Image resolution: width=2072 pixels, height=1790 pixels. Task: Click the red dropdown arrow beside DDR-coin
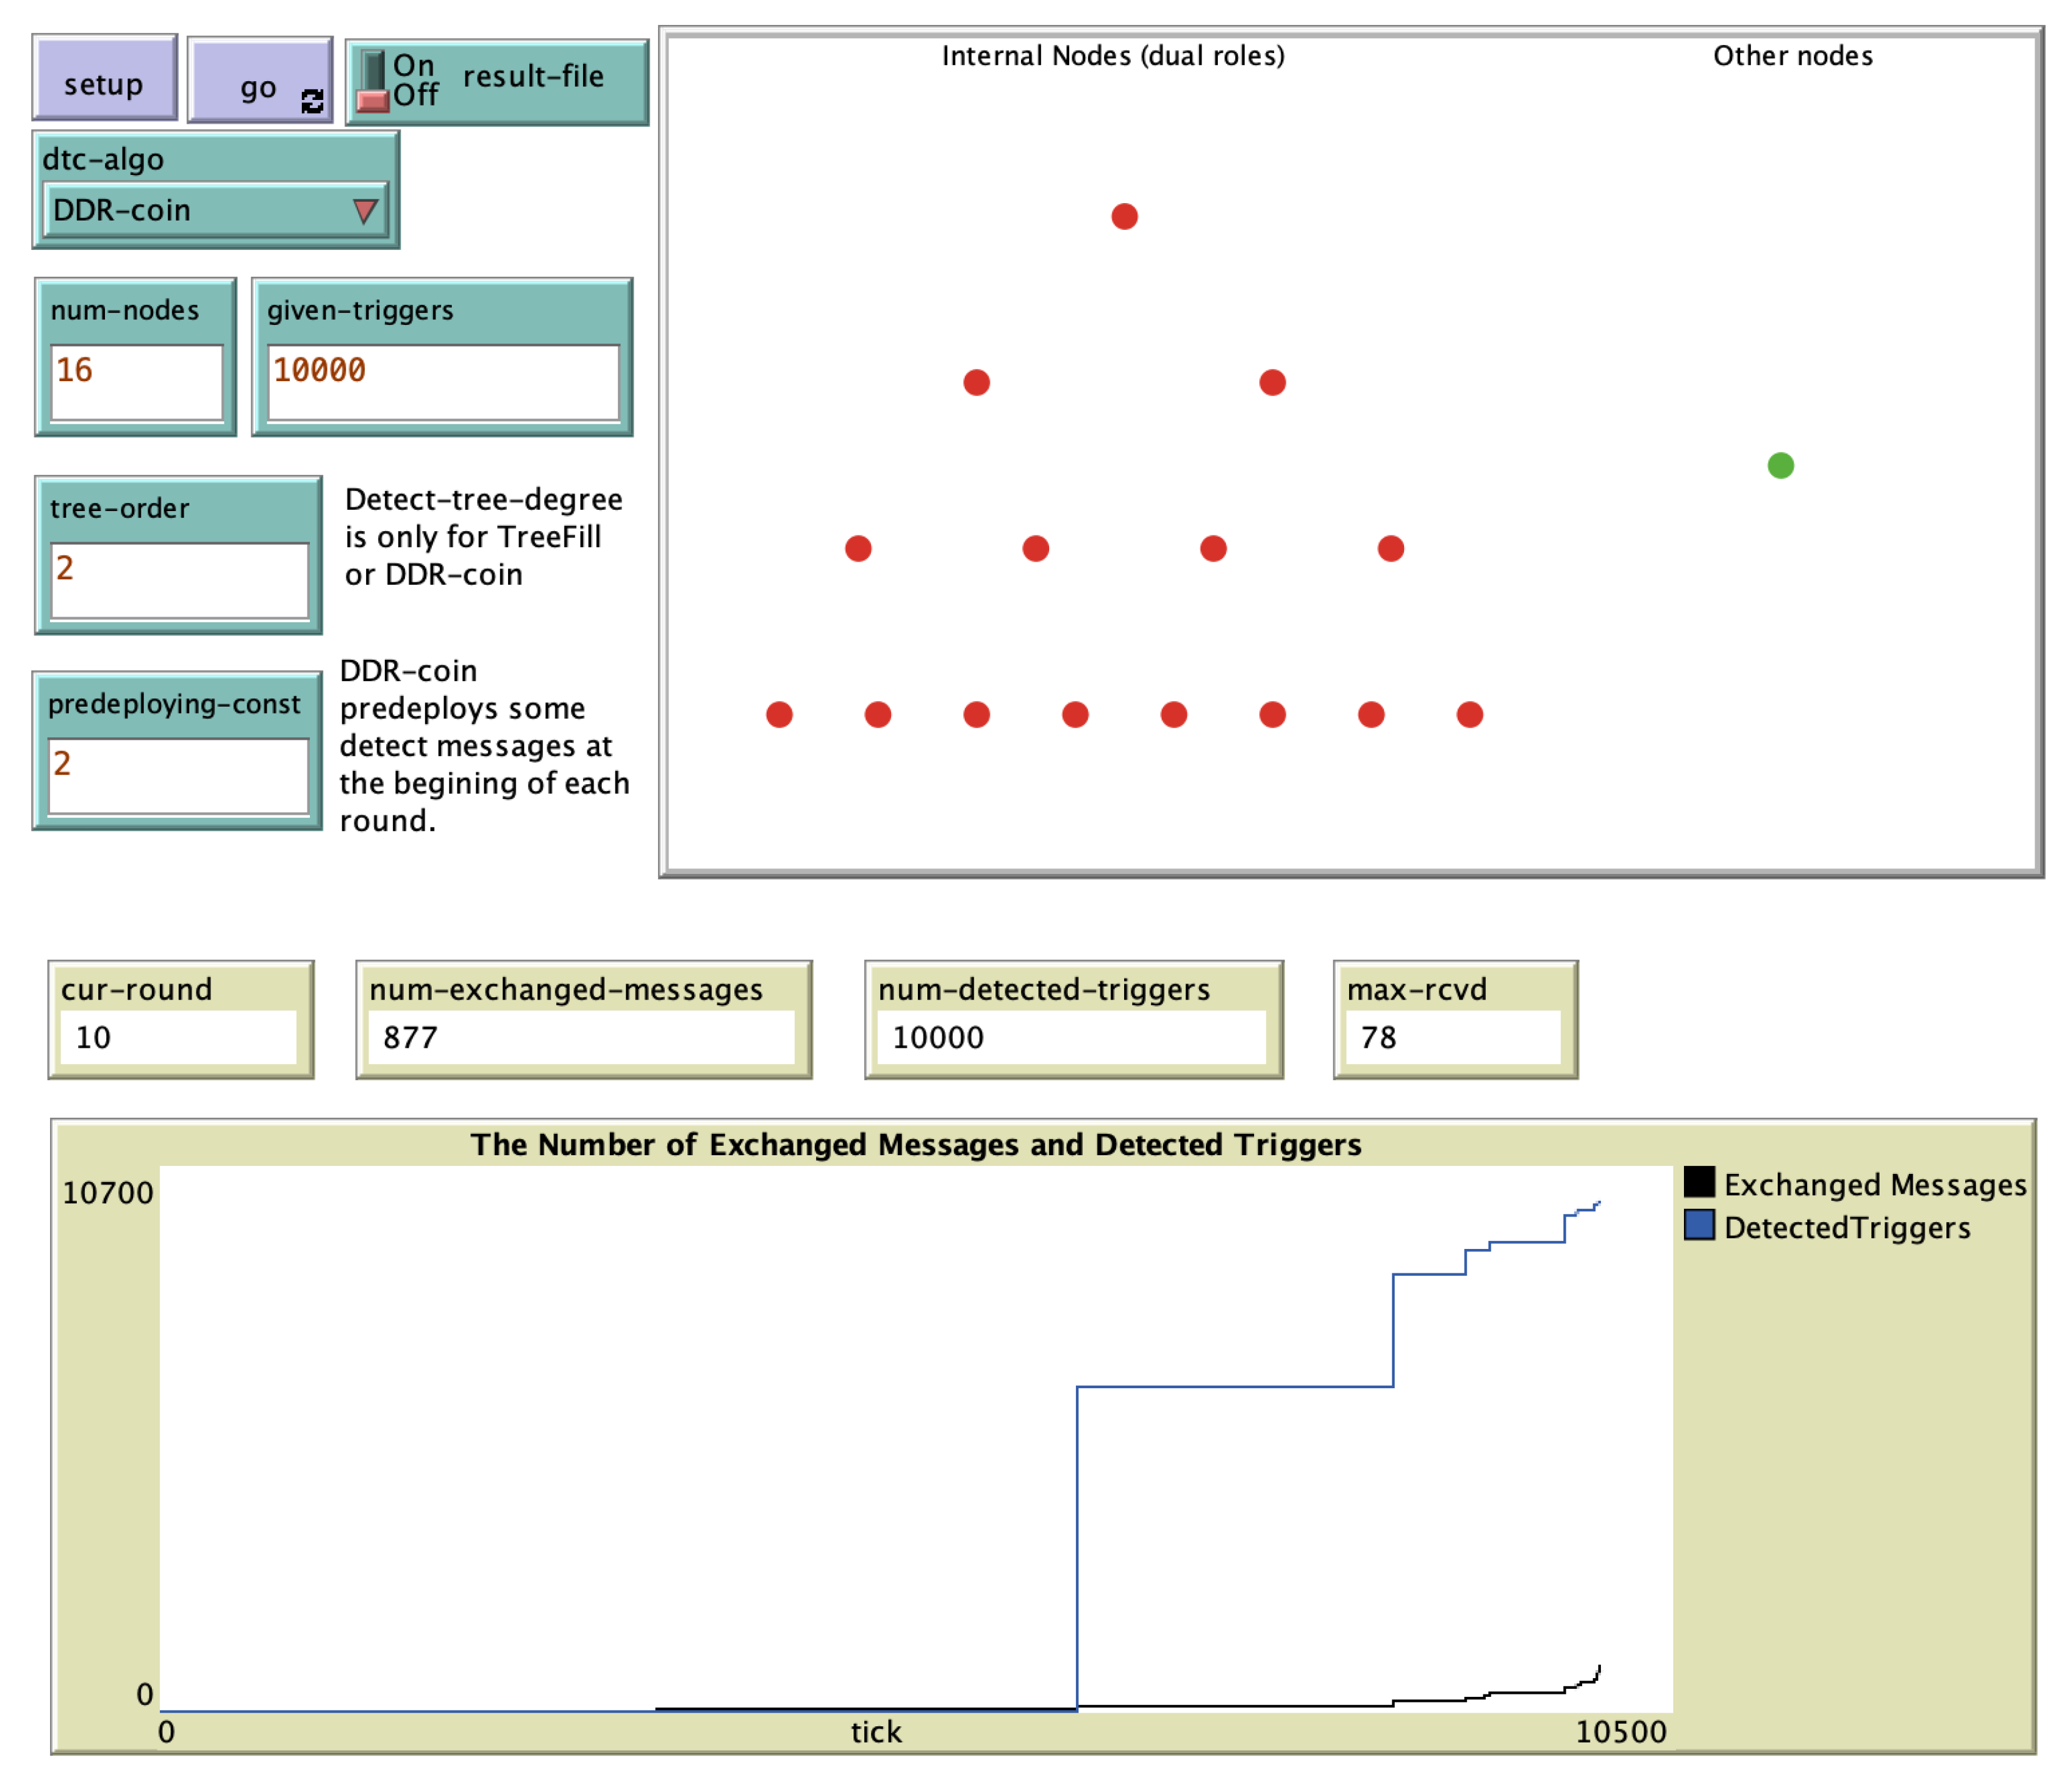point(365,211)
